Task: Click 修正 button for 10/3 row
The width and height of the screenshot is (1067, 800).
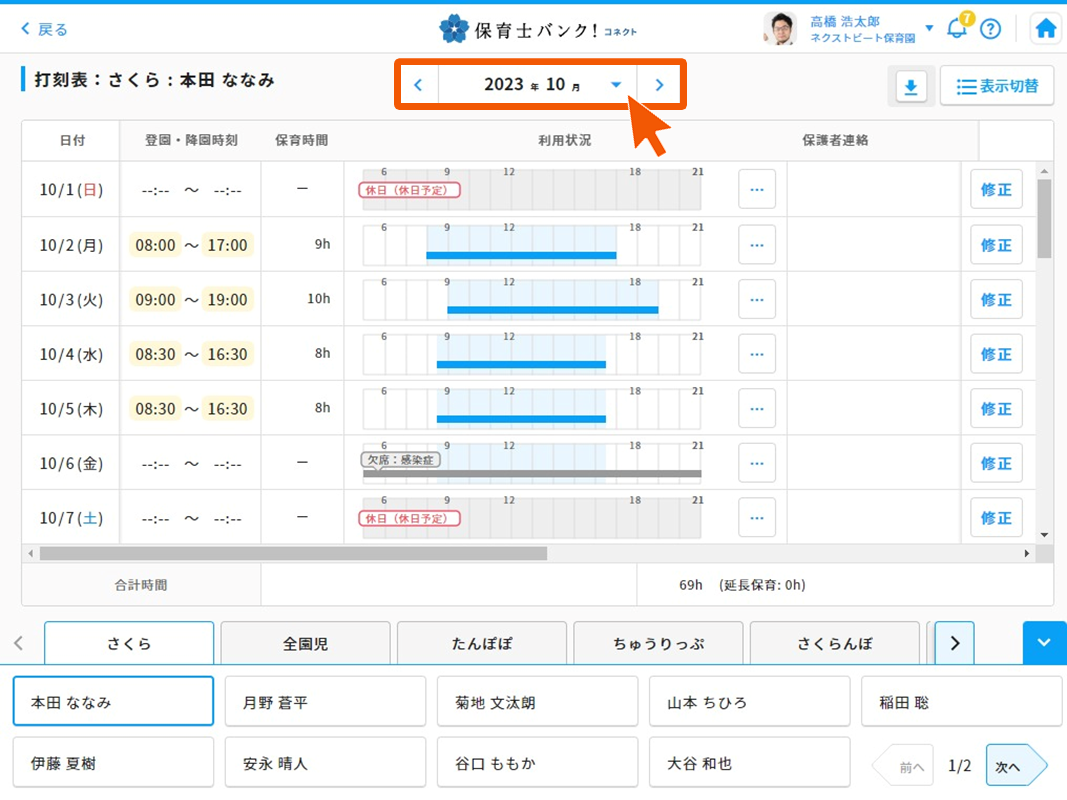Action: pos(996,300)
